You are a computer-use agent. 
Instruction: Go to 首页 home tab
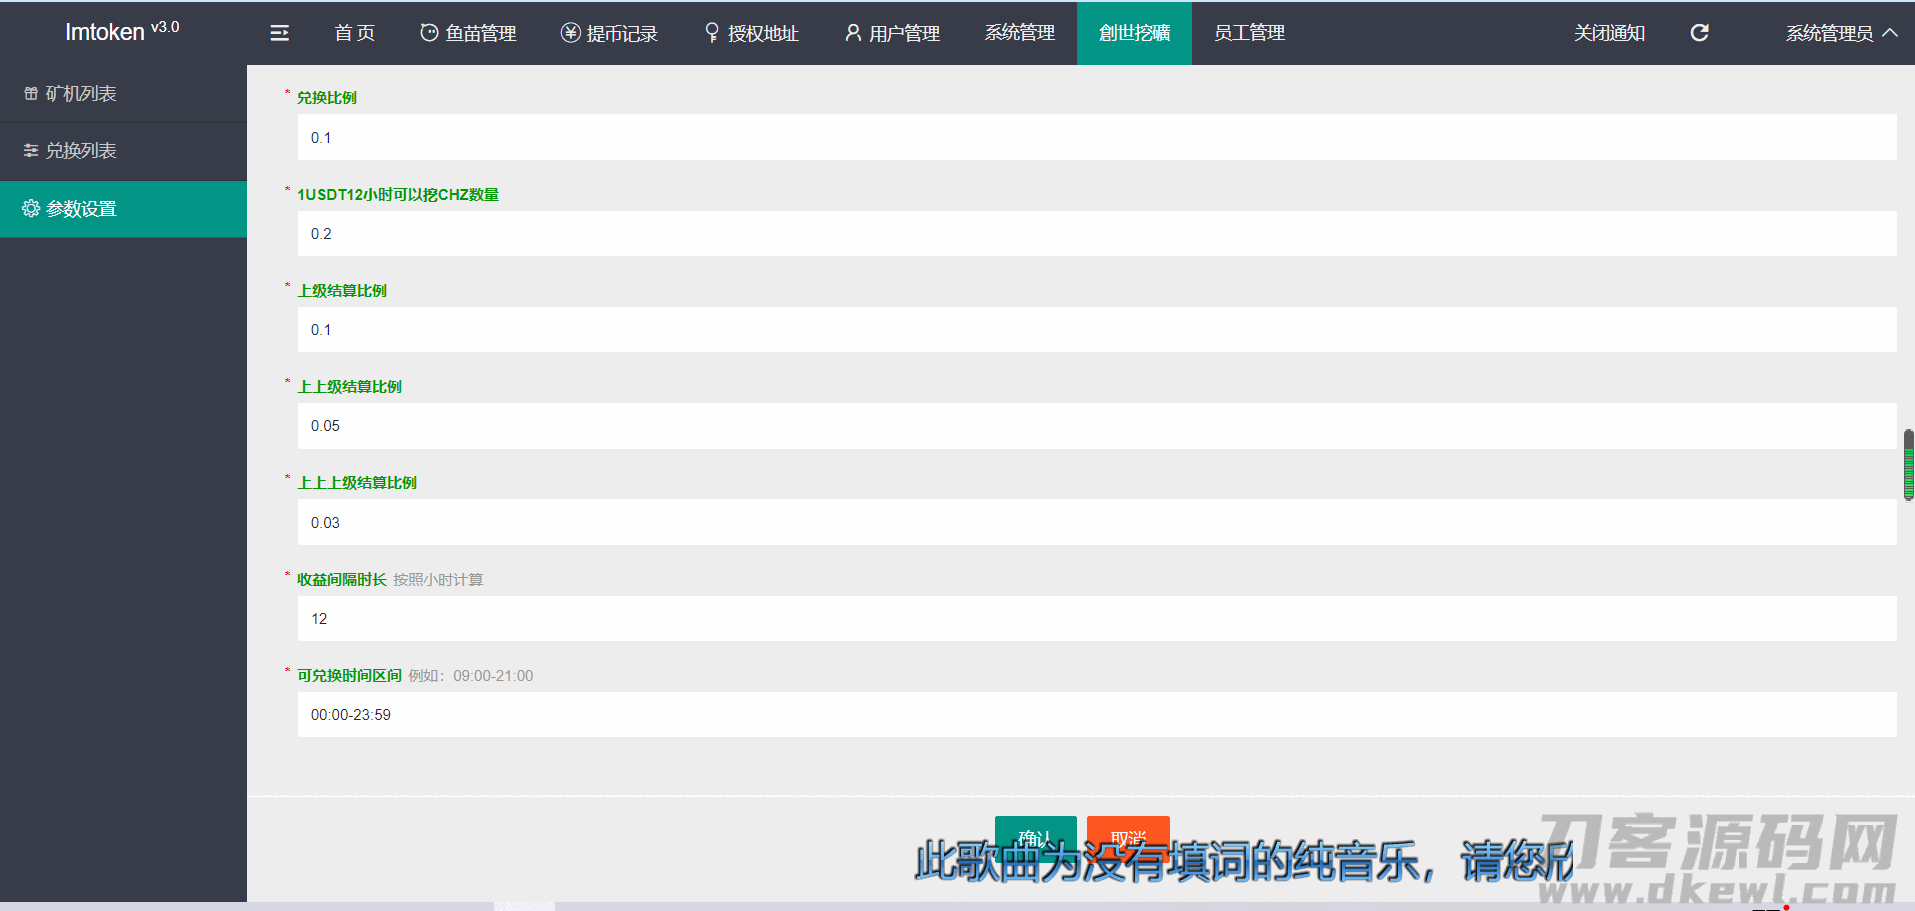[x=354, y=33]
